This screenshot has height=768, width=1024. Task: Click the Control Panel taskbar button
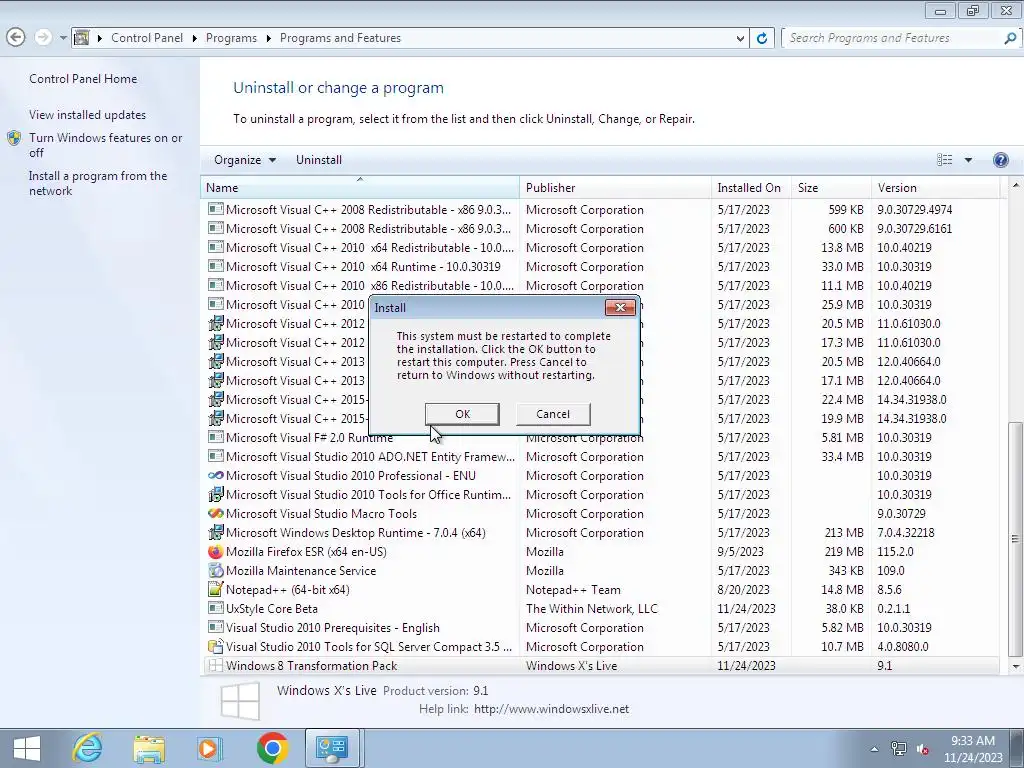pyautogui.click(x=332, y=748)
